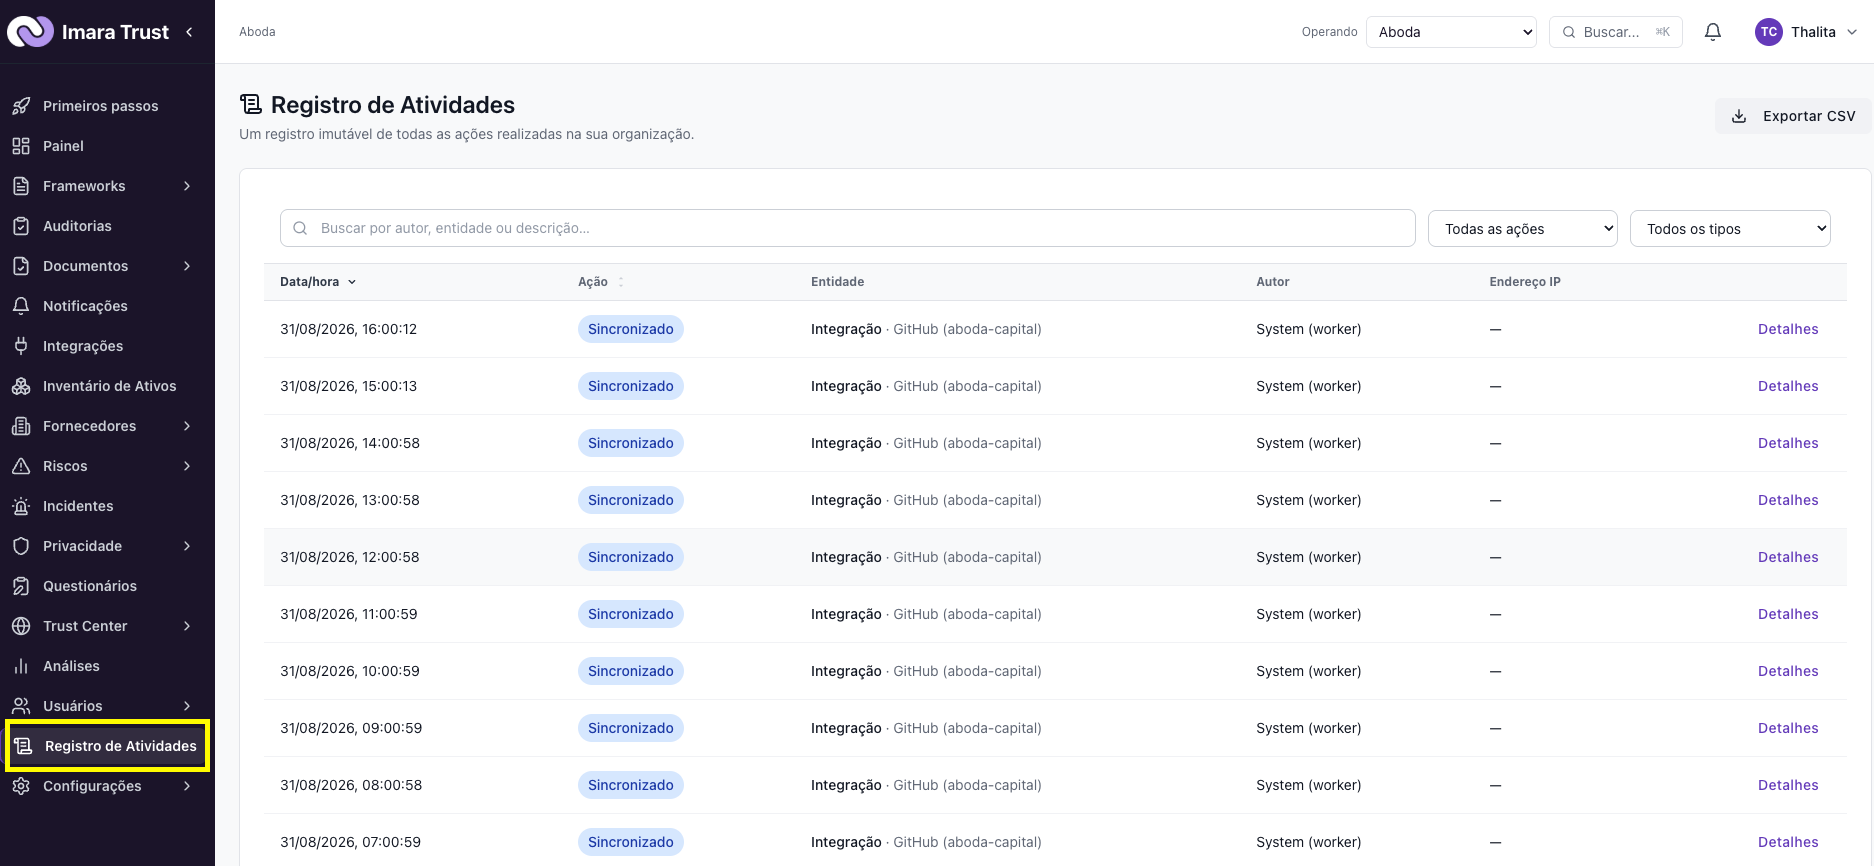The height and width of the screenshot is (866, 1874).
Task: Click the rocket icon for Primeiros passos
Action: click(x=21, y=106)
